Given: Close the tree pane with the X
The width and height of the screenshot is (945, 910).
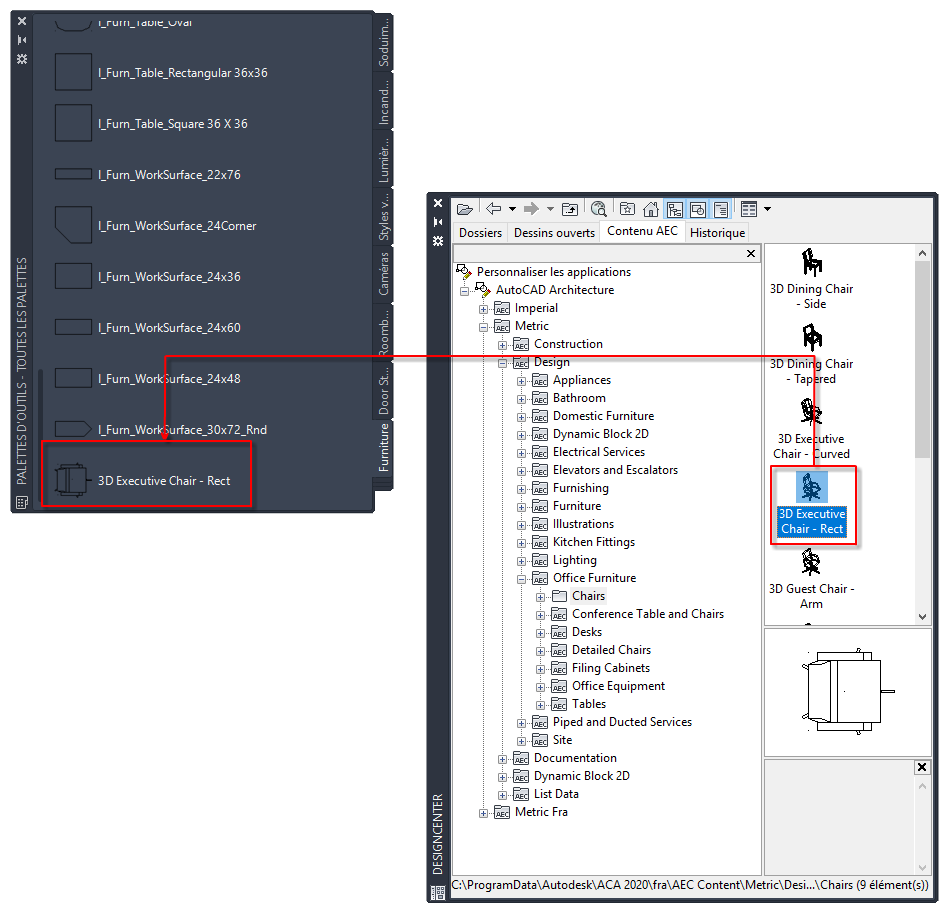Looking at the screenshot, I should pyautogui.click(x=751, y=253).
